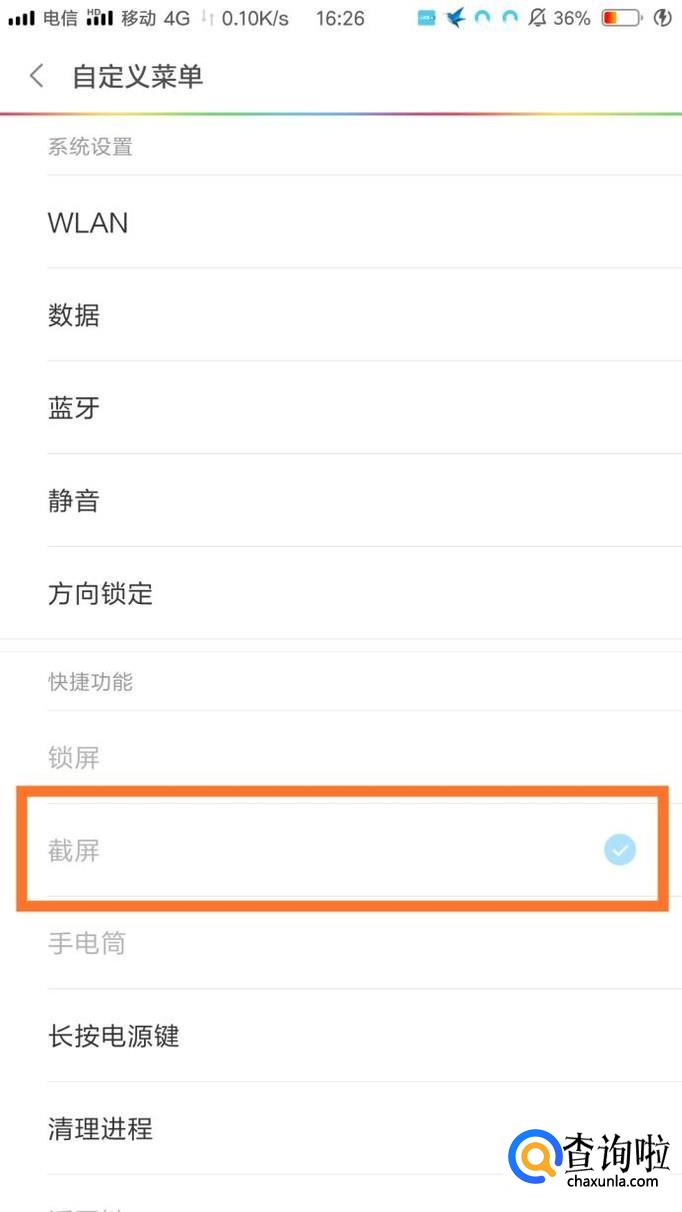Tap the charging bolt icon
Screen dimensions: 682x1212
(x=662, y=18)
